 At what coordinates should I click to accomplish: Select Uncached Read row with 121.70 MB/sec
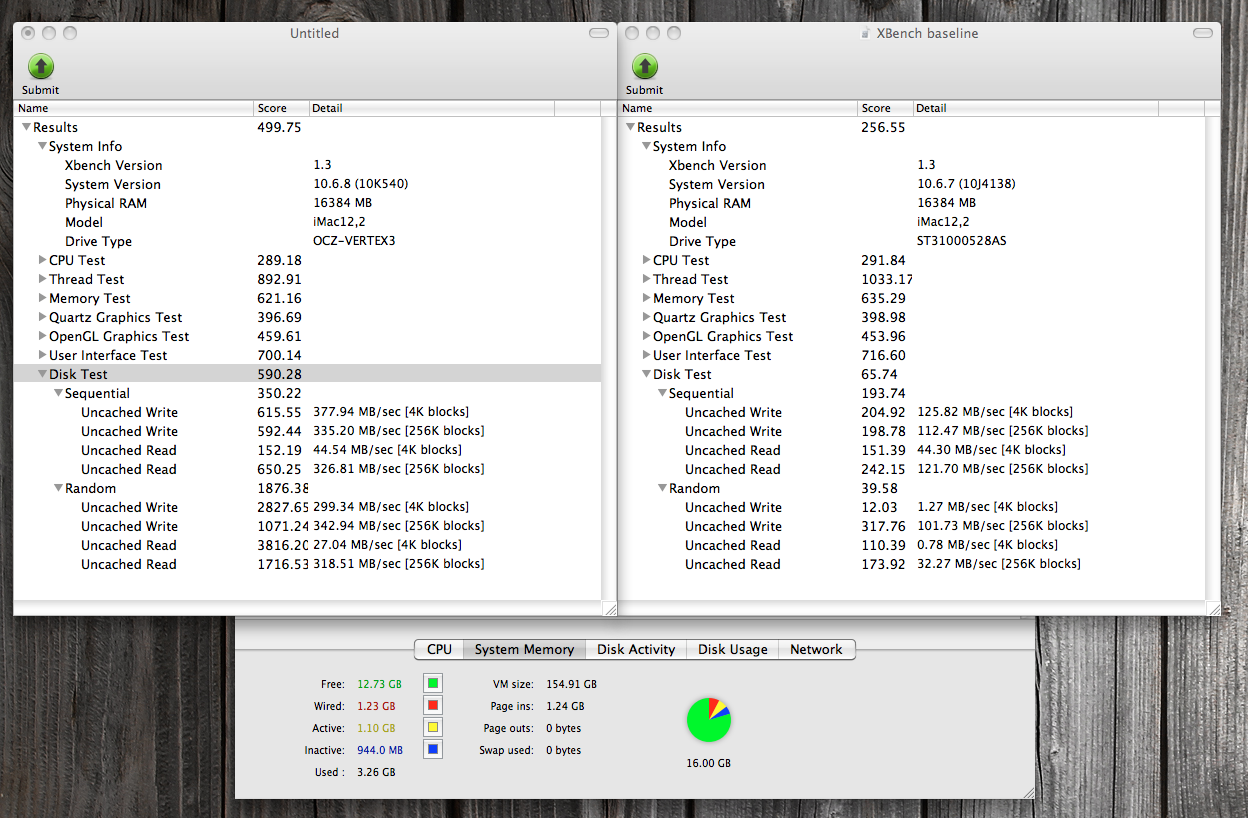coord(911,469)
